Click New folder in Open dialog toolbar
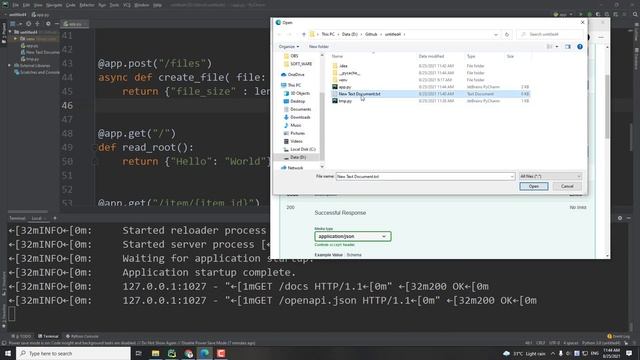Viewport: 640px width, 360px height. click(x=319, y=47)
